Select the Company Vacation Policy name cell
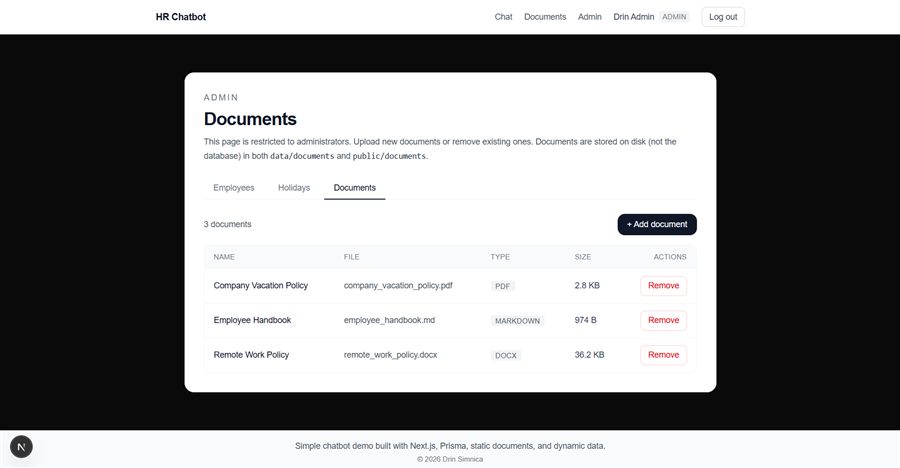The width and height of the screenshot is (900, 468). pyautogui.click(x=261, y=285)
